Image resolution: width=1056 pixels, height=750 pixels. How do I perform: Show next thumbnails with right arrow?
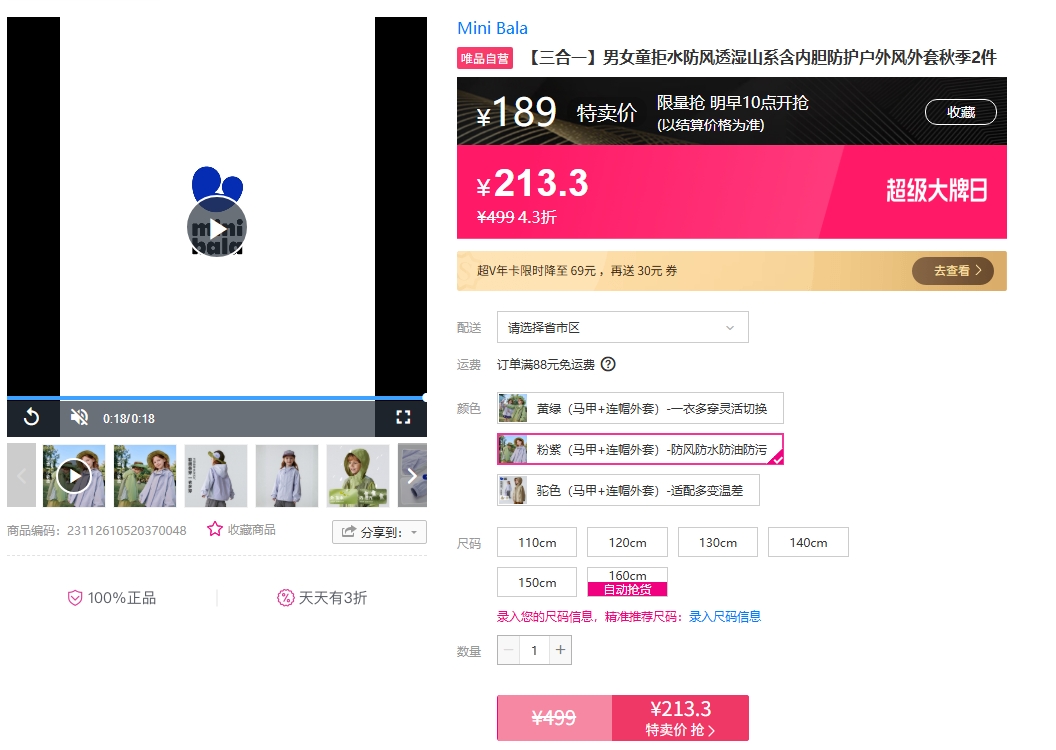(412, 475)
